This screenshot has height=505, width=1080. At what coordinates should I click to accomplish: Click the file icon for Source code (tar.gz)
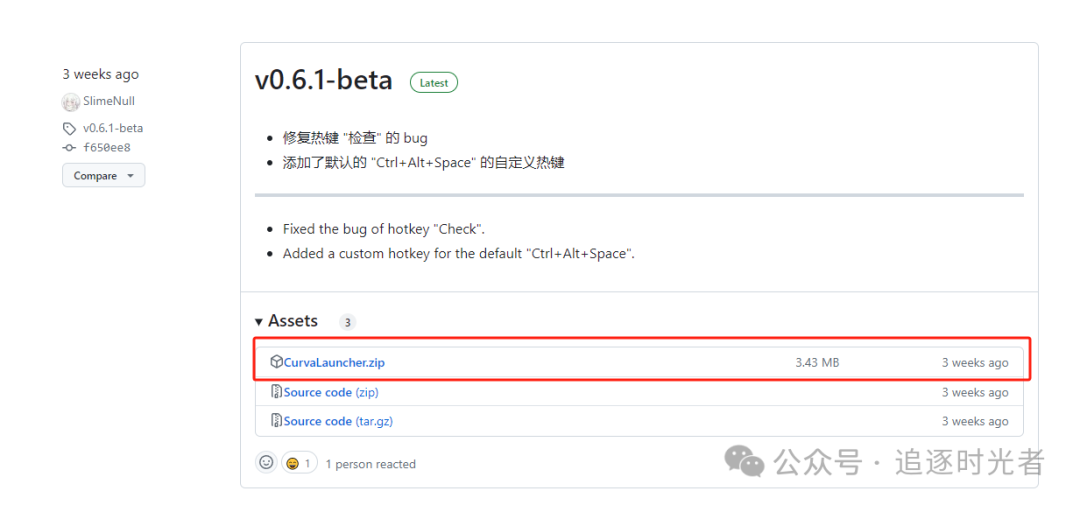tap(276, 421)
